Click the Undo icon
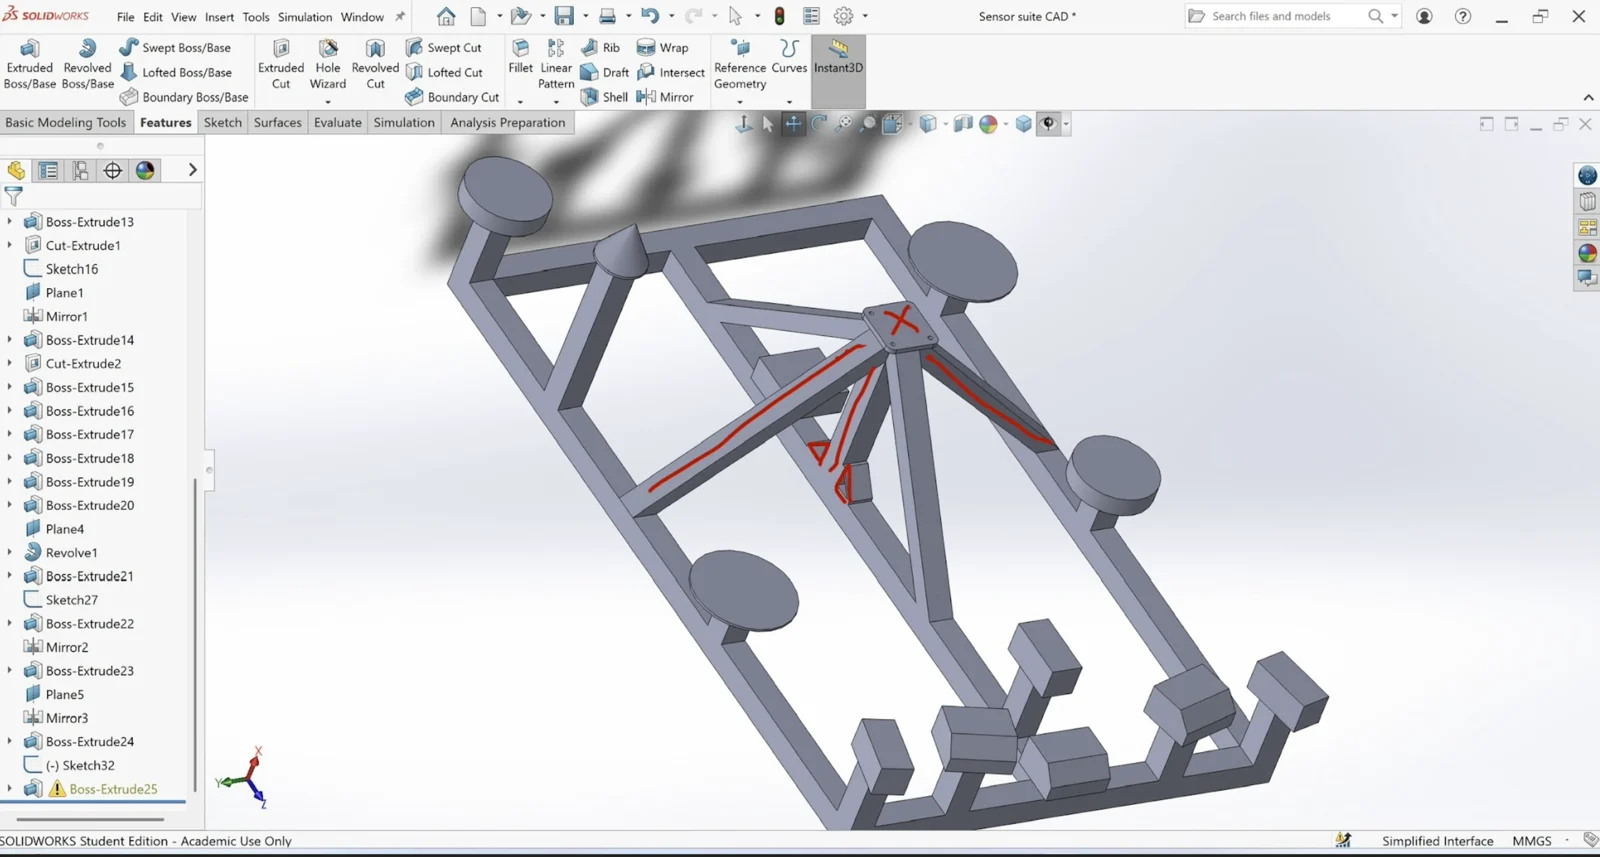 [650, 16]
